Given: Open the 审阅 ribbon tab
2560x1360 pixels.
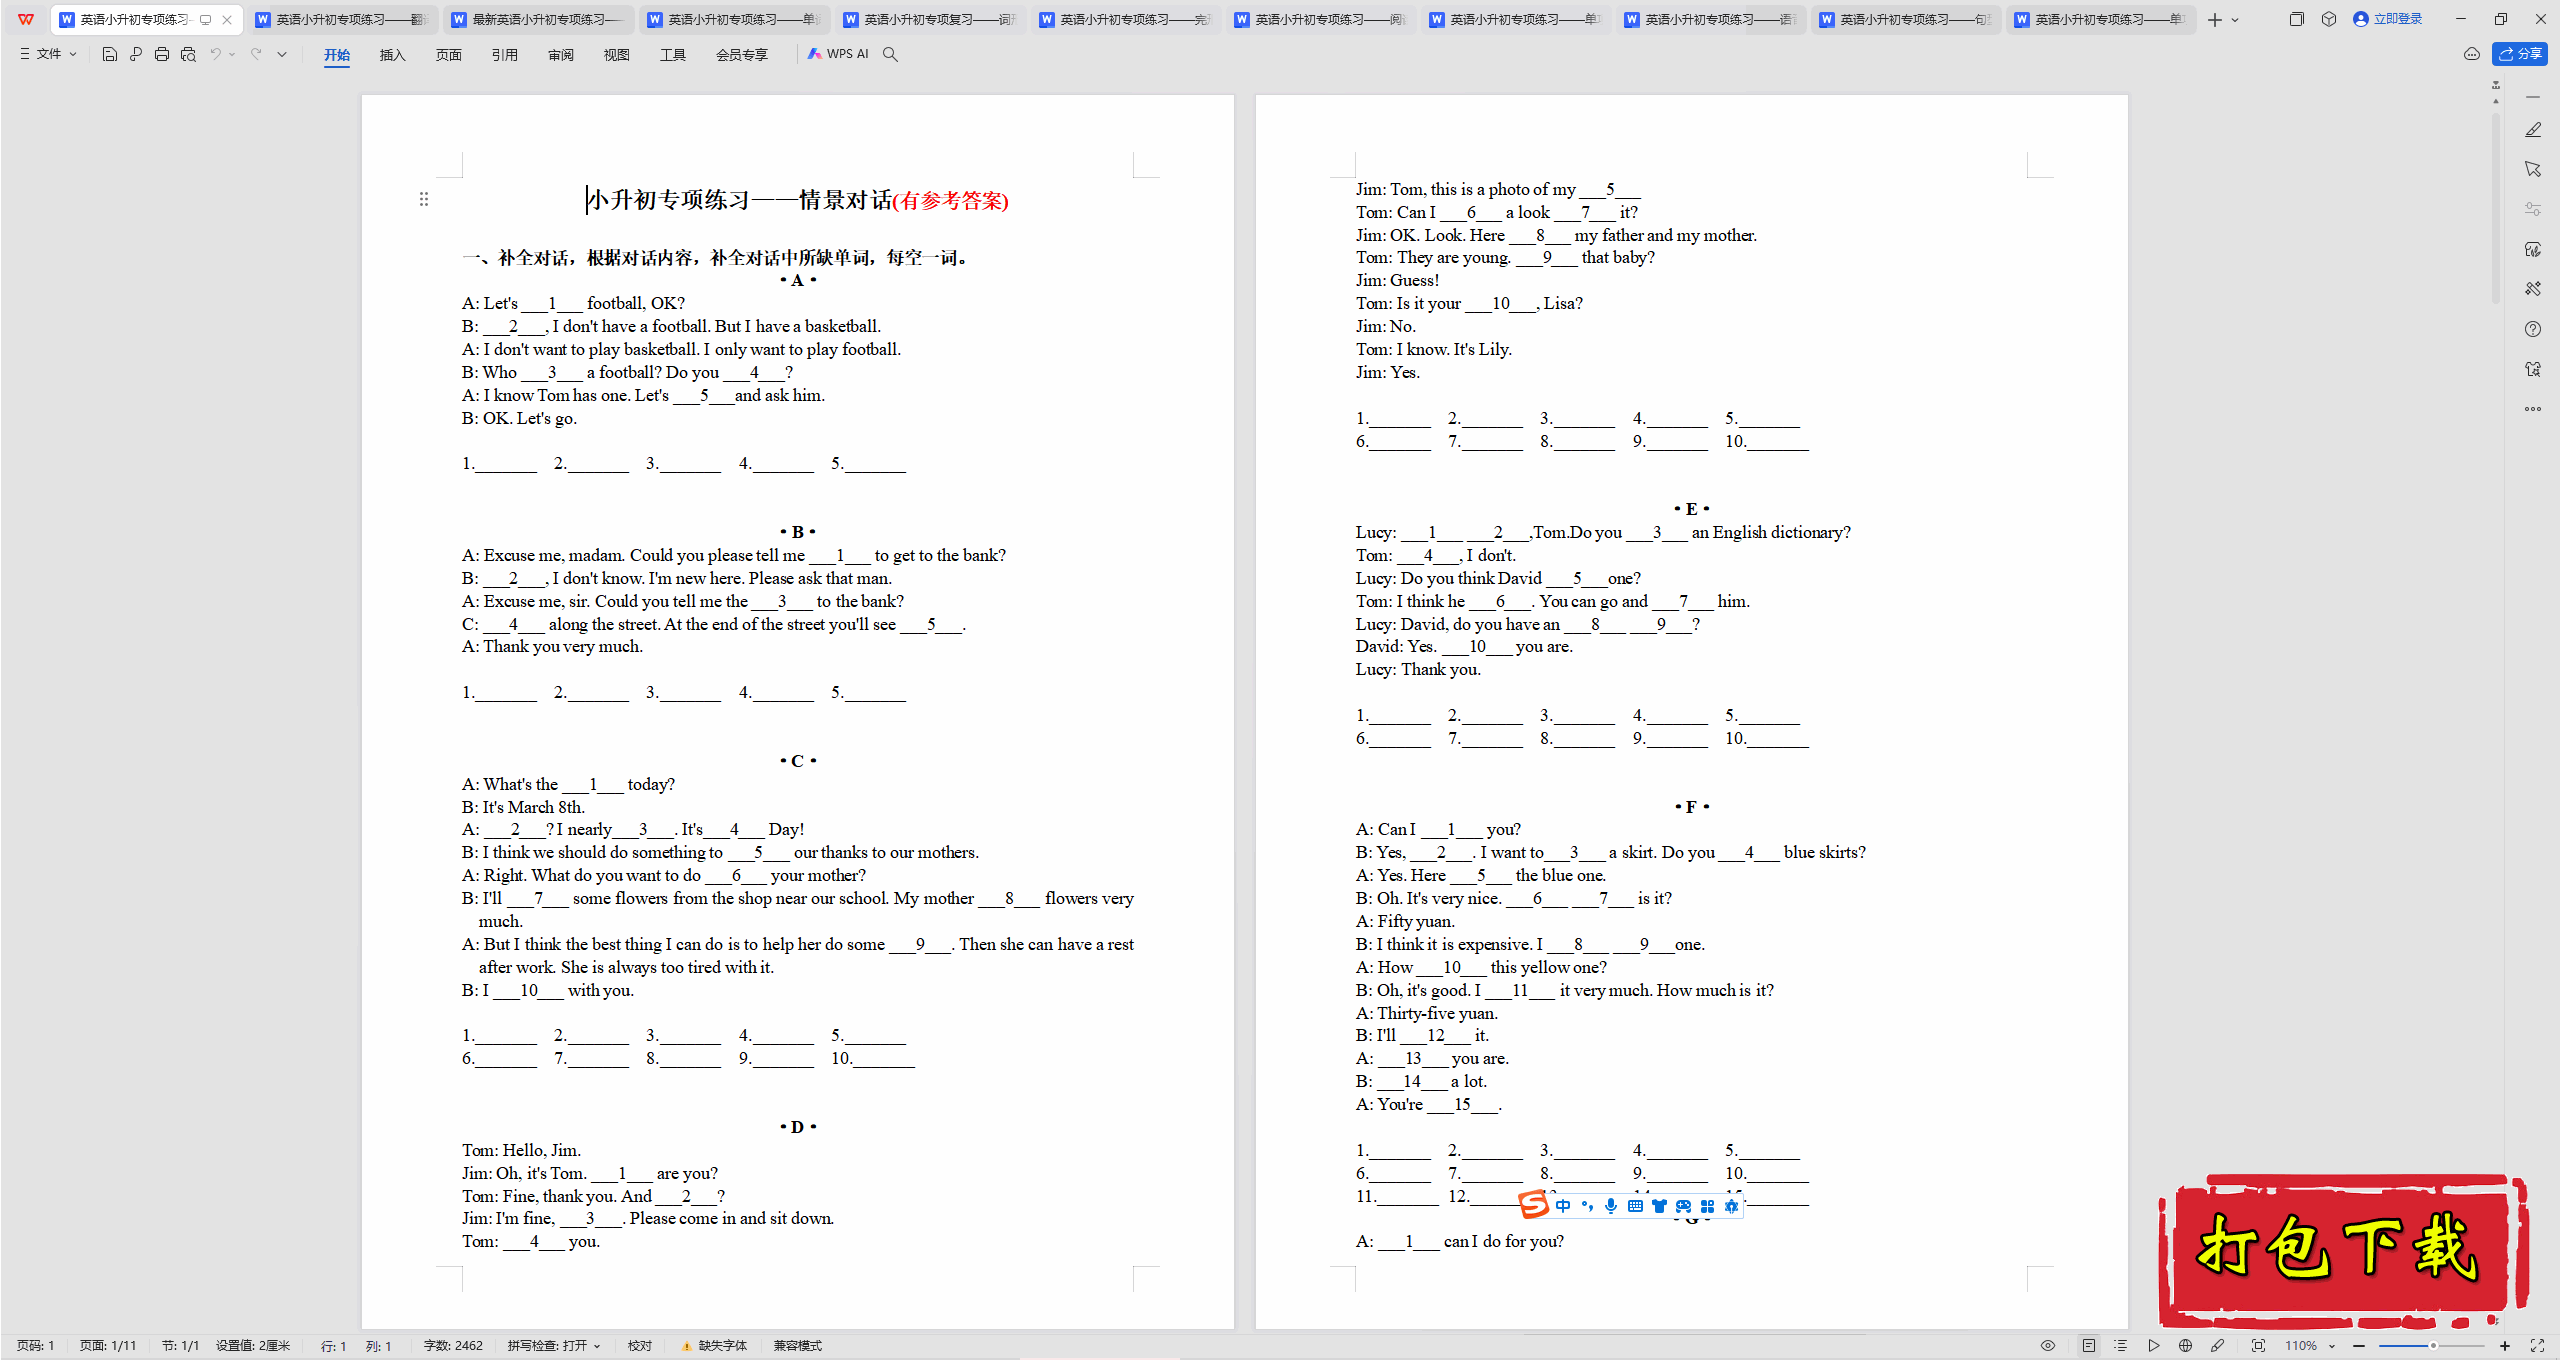Looking at the screenshot, I should pos(561,55).
